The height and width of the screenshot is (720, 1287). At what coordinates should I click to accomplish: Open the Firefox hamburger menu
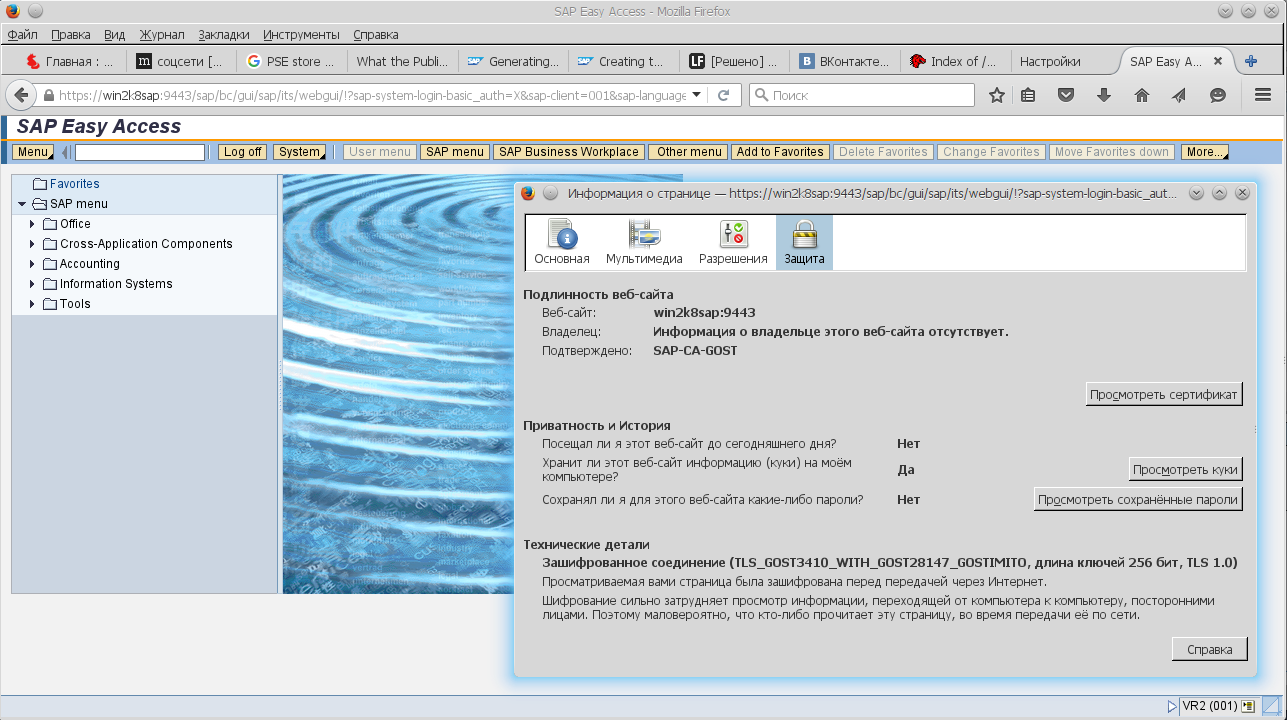tap(1262, 95)
